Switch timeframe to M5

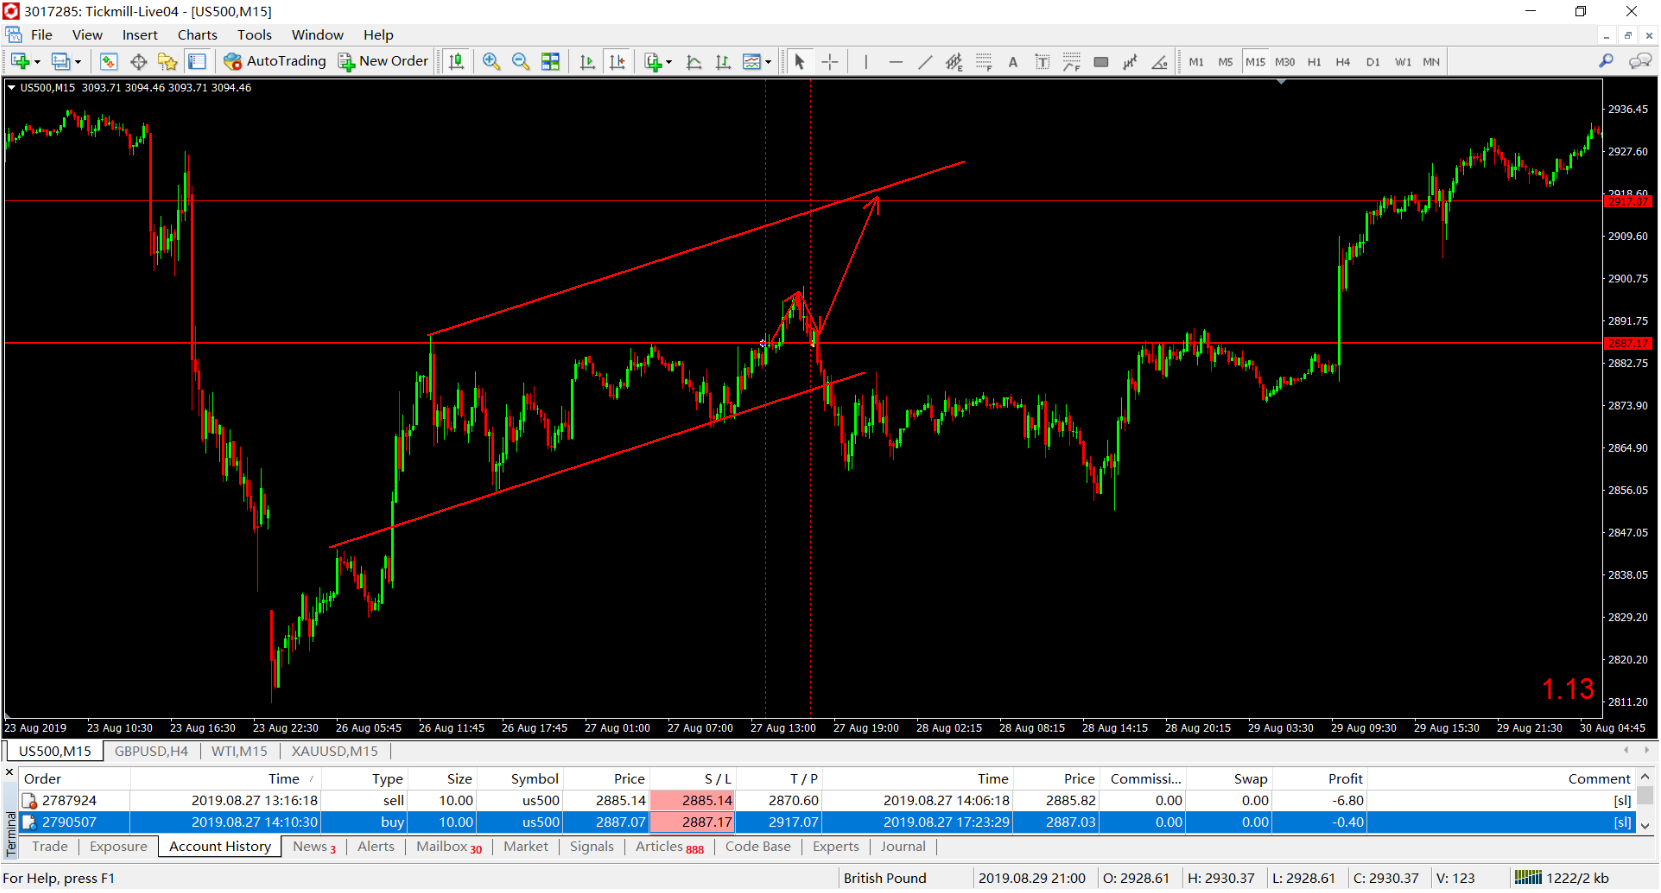point(1225,62)
